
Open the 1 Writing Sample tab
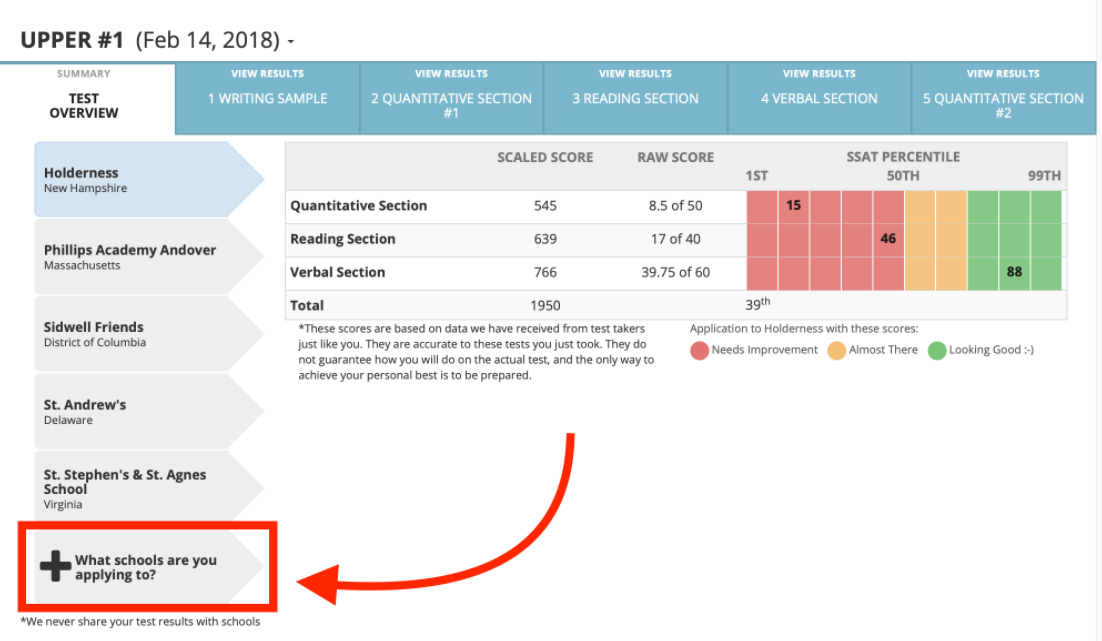(x=268, y=98)
